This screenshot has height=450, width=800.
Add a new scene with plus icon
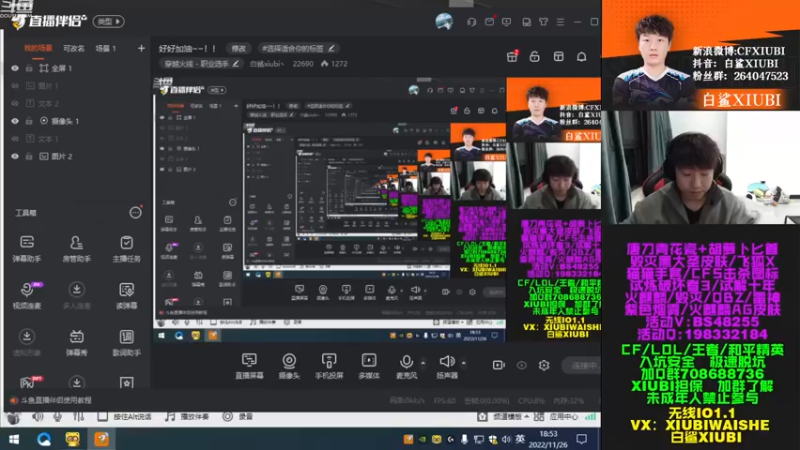coord(141,48)
